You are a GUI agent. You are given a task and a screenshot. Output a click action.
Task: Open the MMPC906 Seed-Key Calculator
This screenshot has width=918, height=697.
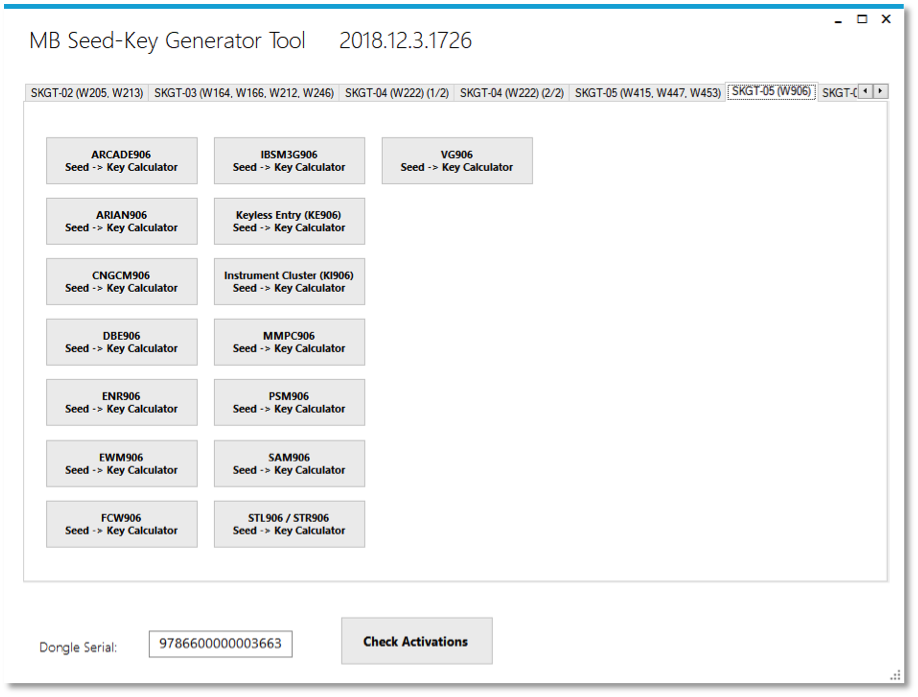[x=289, y=342]
